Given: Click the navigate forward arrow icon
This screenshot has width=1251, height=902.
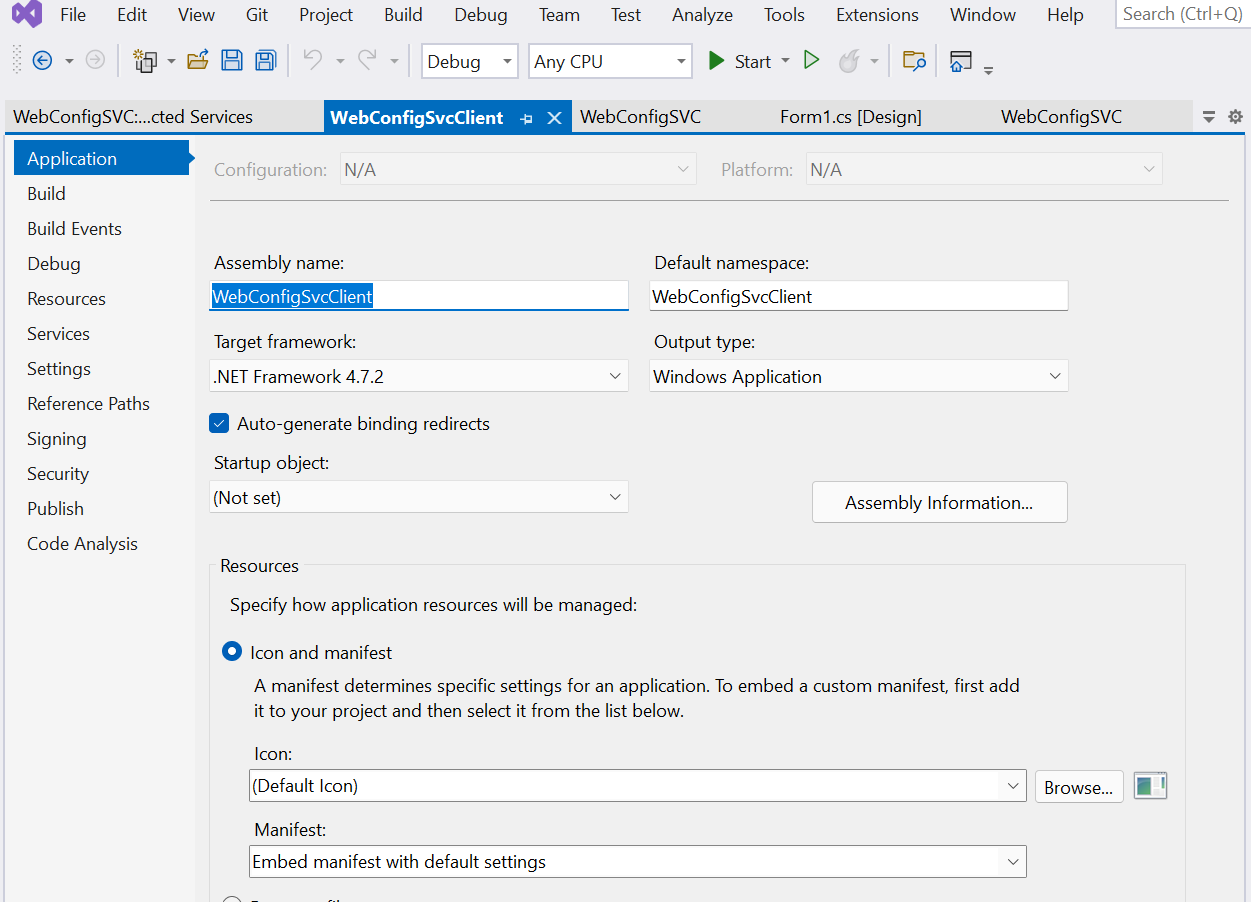Looking at the screenshot, I should 95,61.
